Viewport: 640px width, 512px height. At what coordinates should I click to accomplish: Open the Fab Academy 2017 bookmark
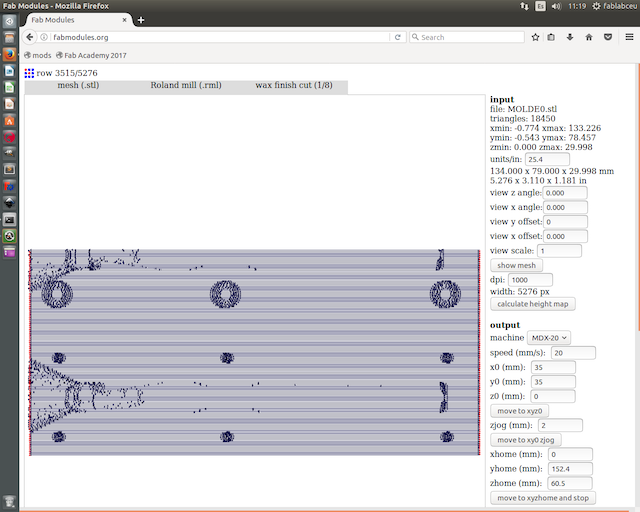pos(91,55)
